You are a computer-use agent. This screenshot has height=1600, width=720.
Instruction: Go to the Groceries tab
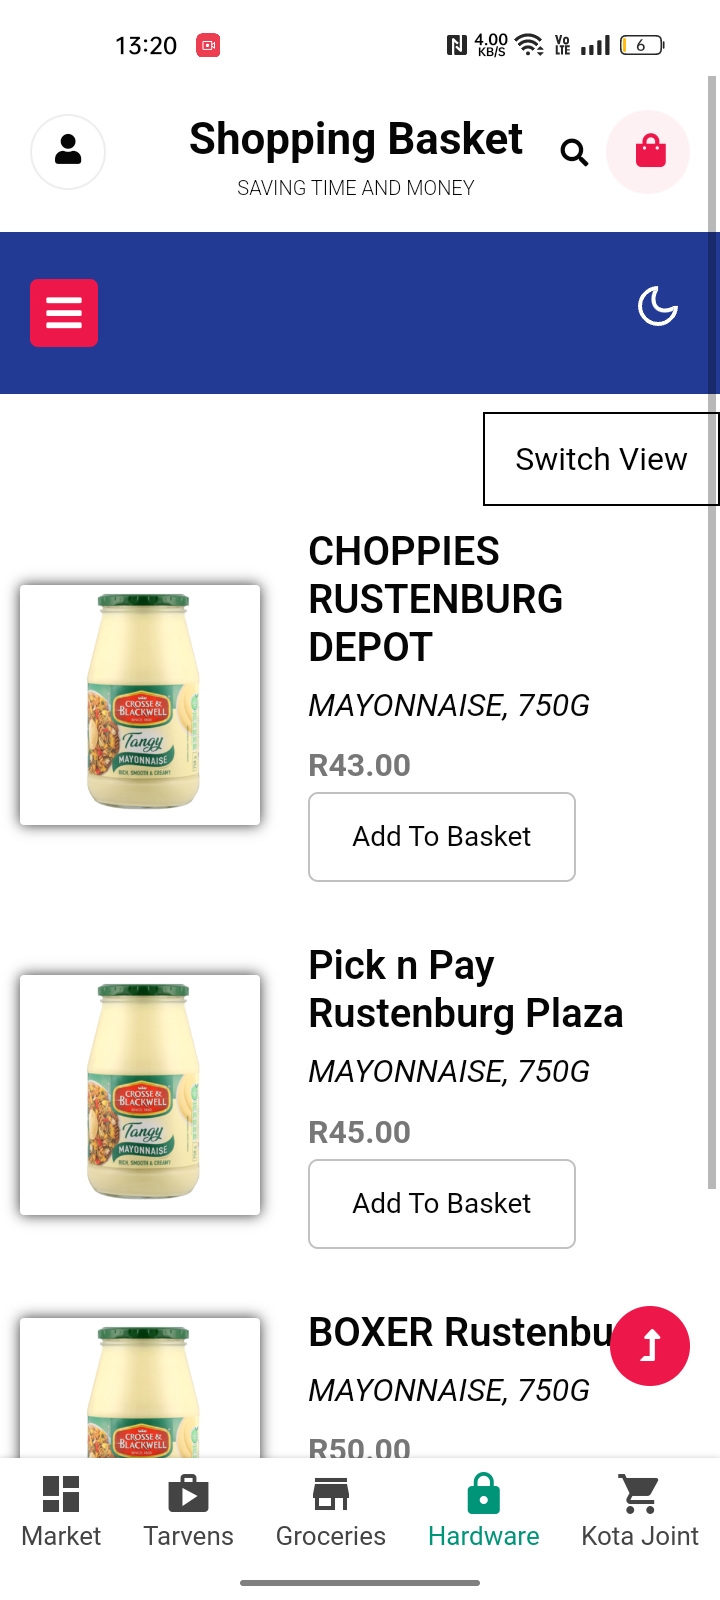click(x=330, y=1510)
